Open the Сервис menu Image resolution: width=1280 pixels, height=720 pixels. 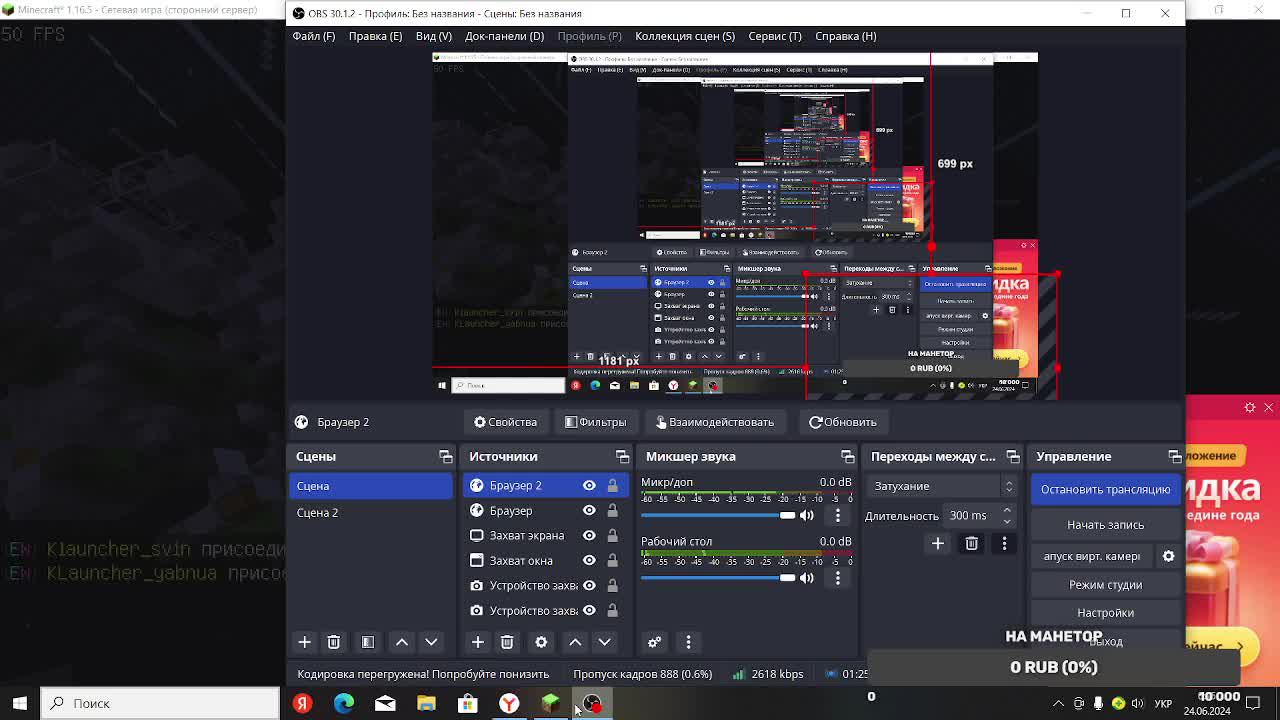coord(775,36)
